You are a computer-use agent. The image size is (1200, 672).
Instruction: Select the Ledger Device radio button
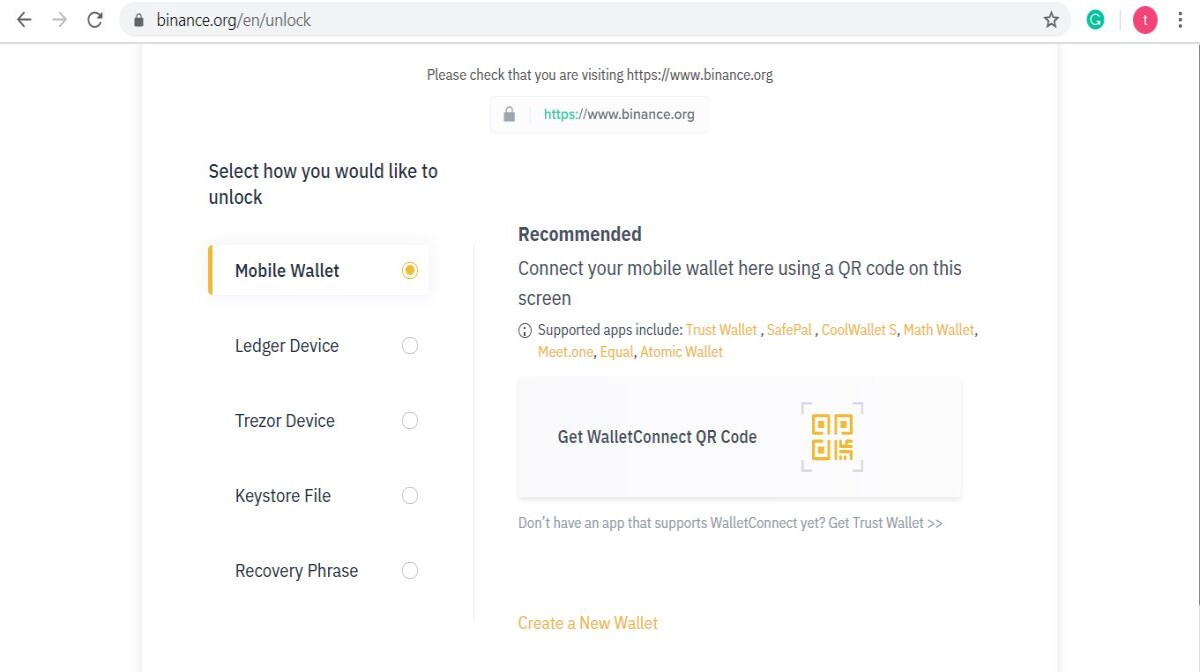(410, 346)
